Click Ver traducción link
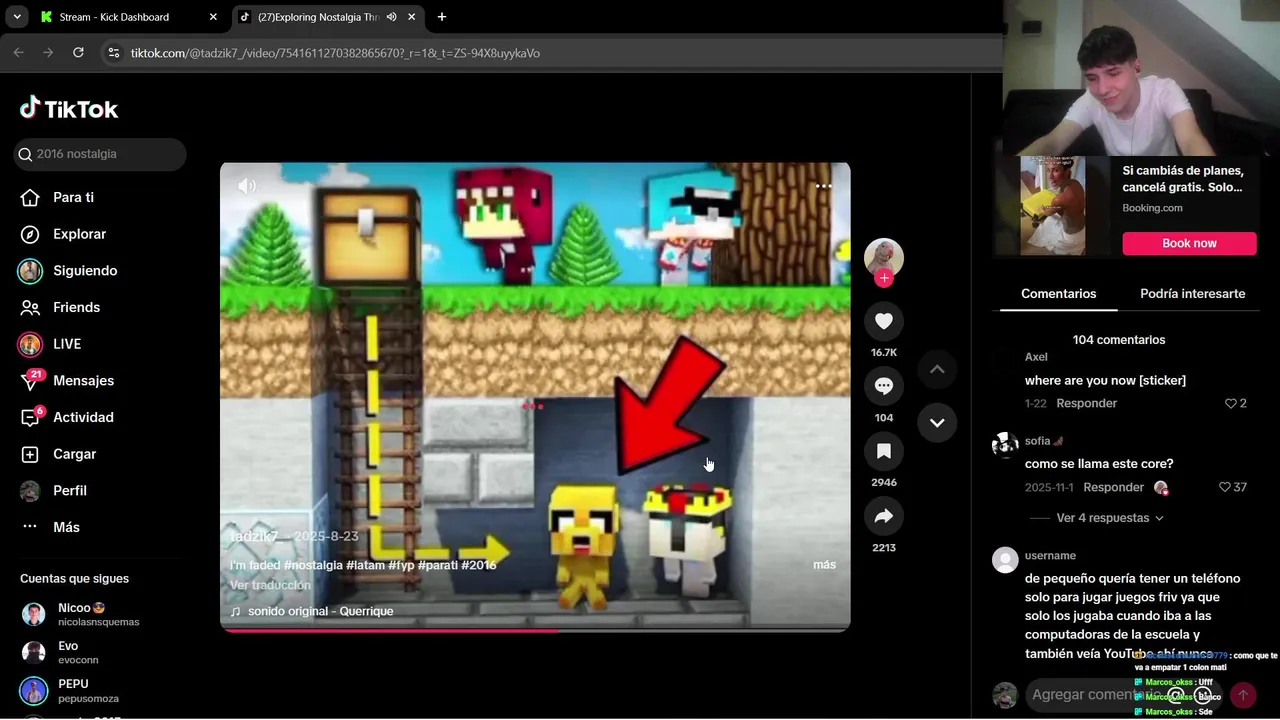This screenshot has height=720, width=1280. 270,585
